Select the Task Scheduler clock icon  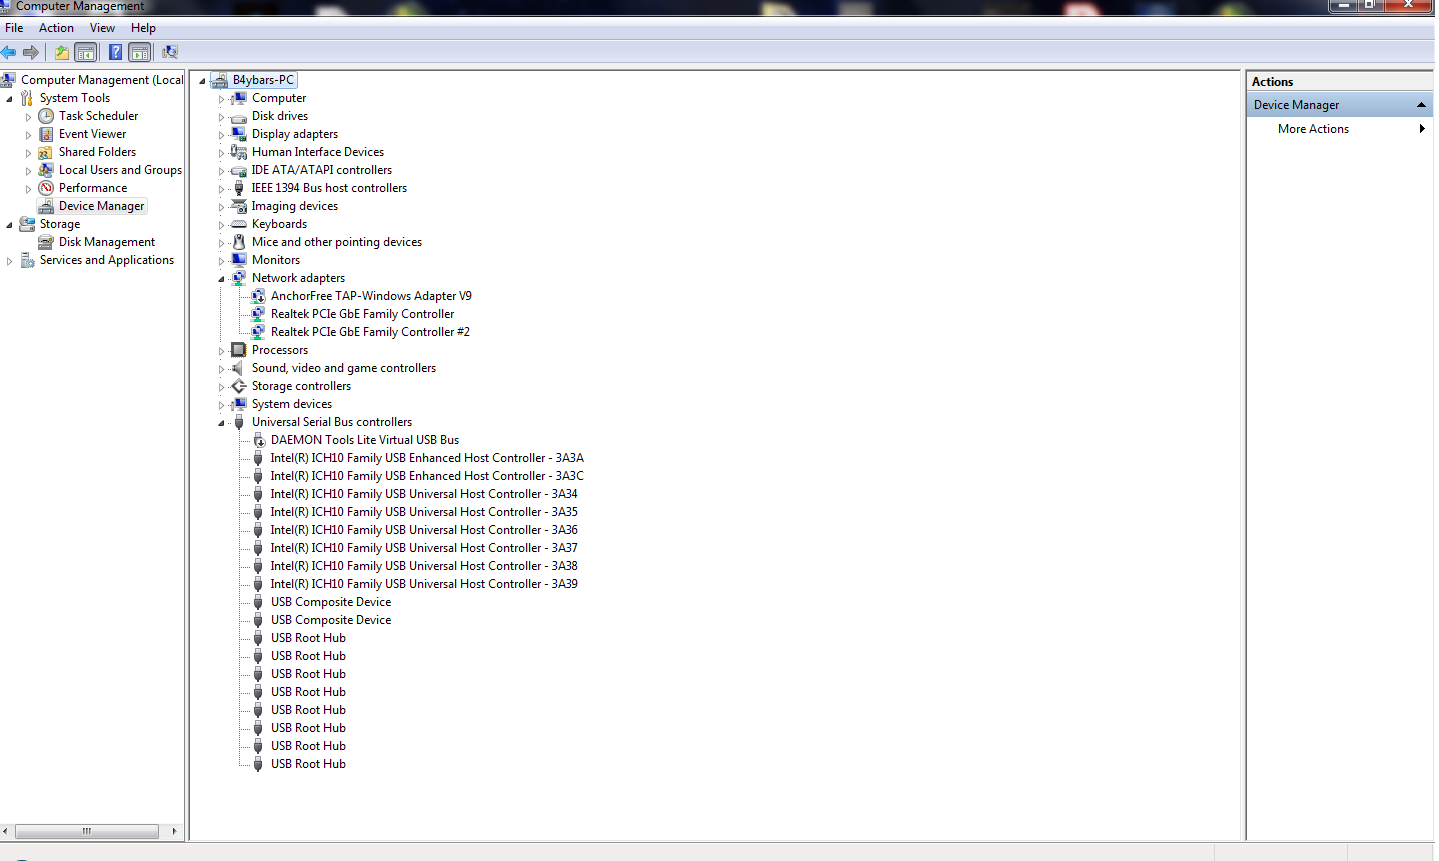pyautogui.click(x=46, y=116)
